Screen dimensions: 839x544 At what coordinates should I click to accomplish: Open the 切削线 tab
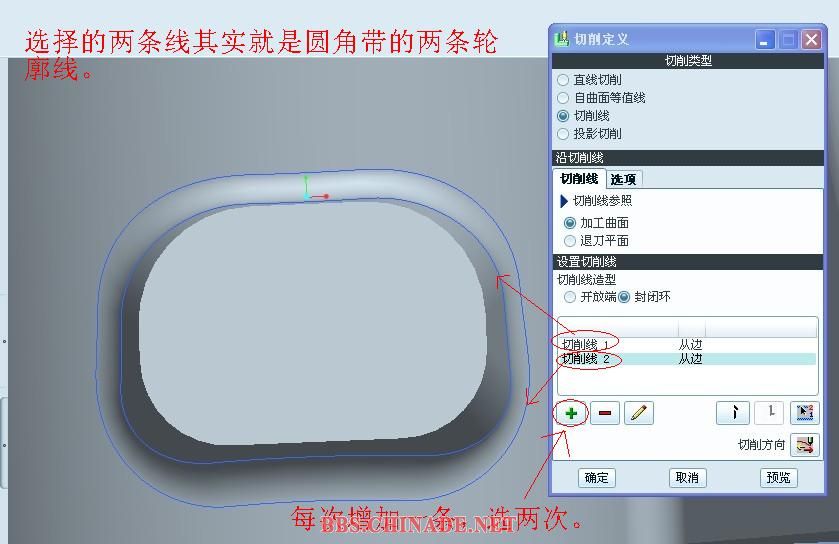click(x=579, y=179)
